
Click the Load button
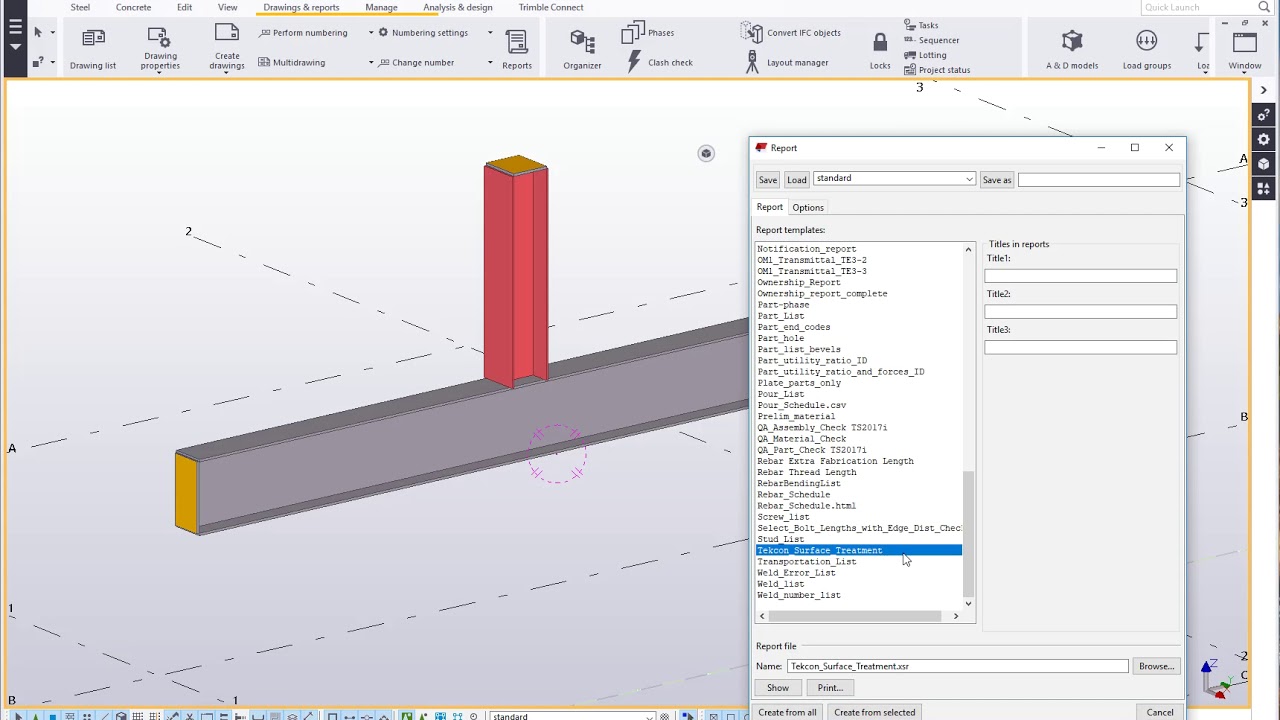click(796, 180)
